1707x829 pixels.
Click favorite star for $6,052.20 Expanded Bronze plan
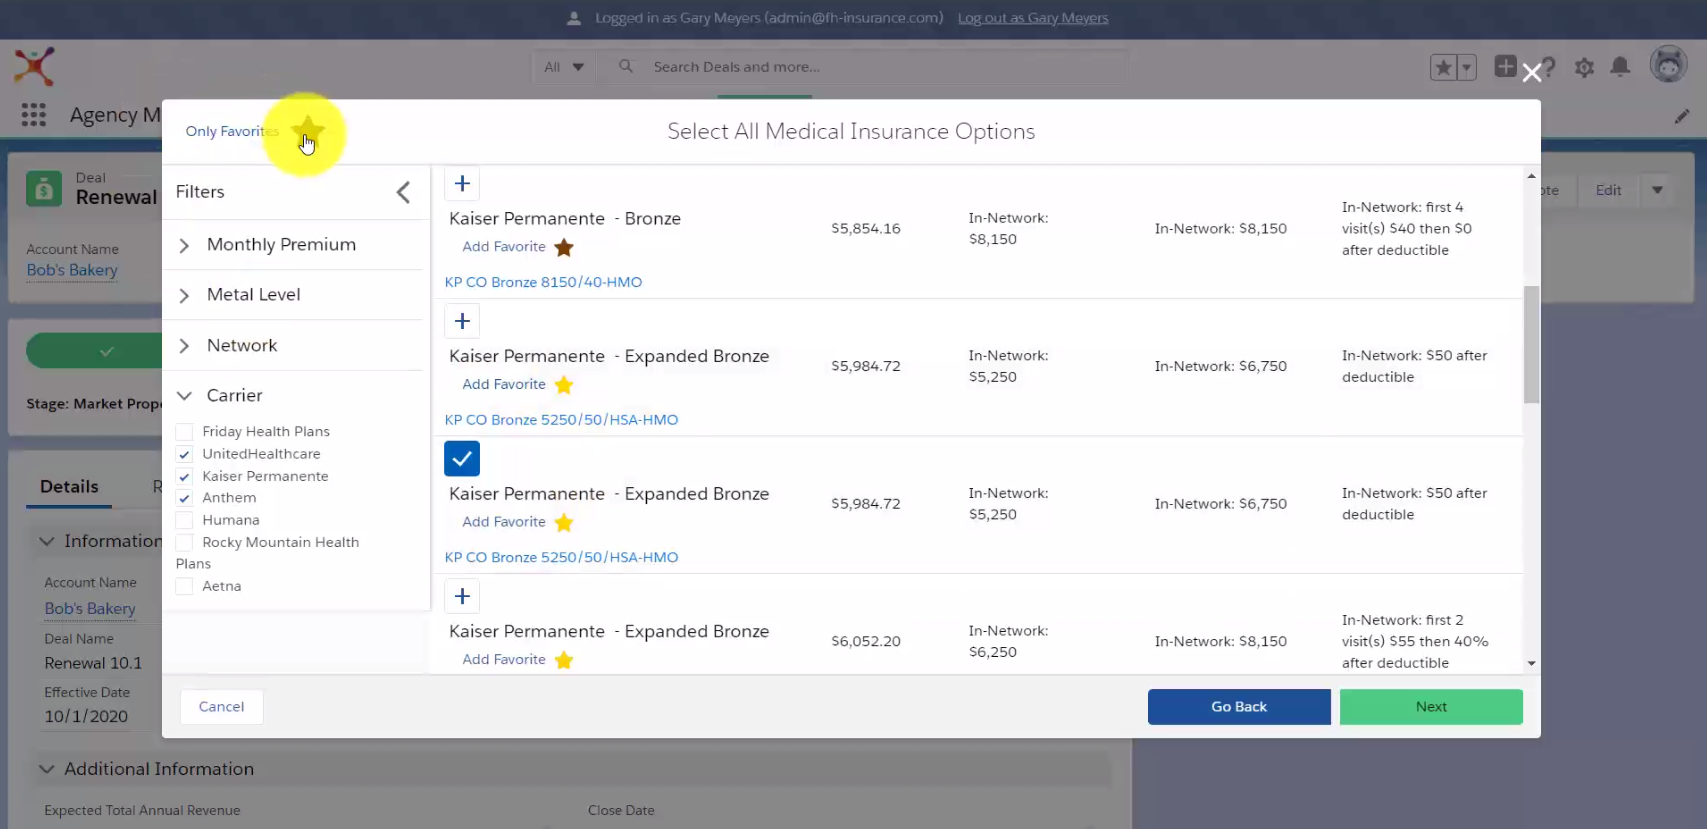click(x=564, y=660)
